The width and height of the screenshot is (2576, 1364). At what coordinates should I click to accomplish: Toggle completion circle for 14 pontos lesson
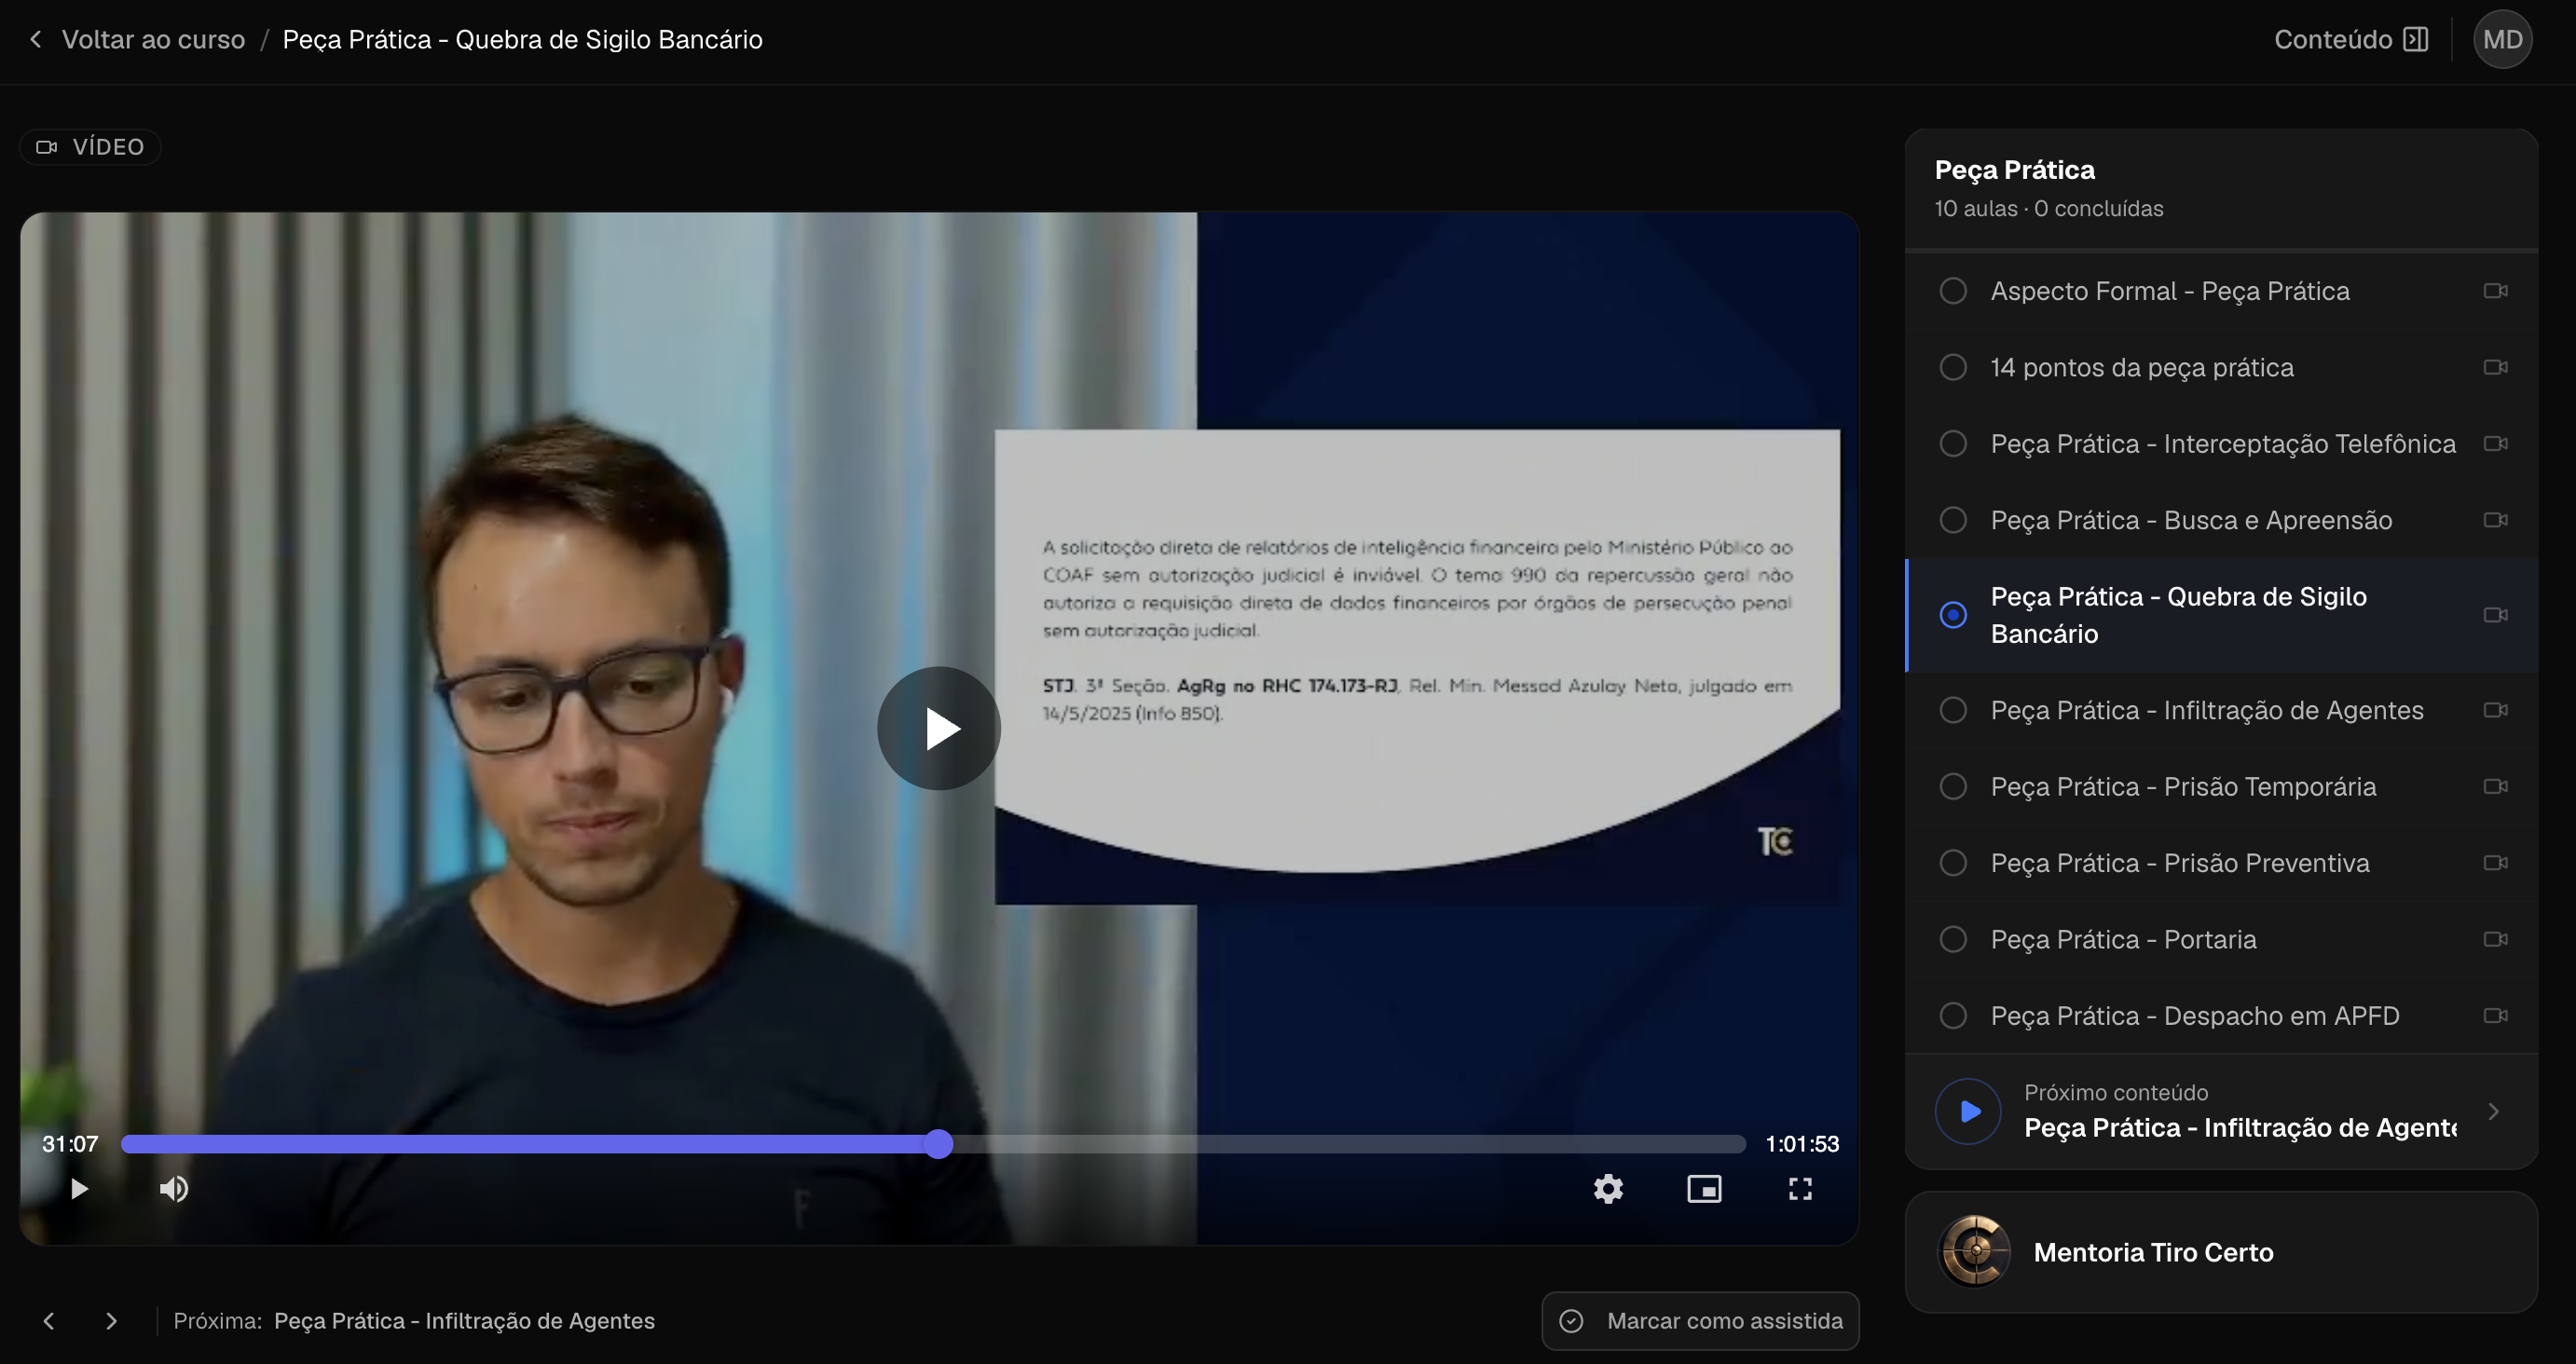pos(1952,367)
